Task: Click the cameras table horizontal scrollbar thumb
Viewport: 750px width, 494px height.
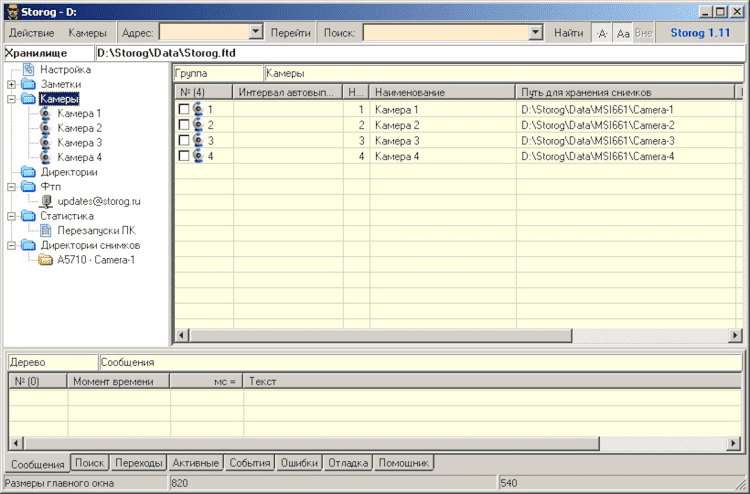Action: (x=381, y=335)
